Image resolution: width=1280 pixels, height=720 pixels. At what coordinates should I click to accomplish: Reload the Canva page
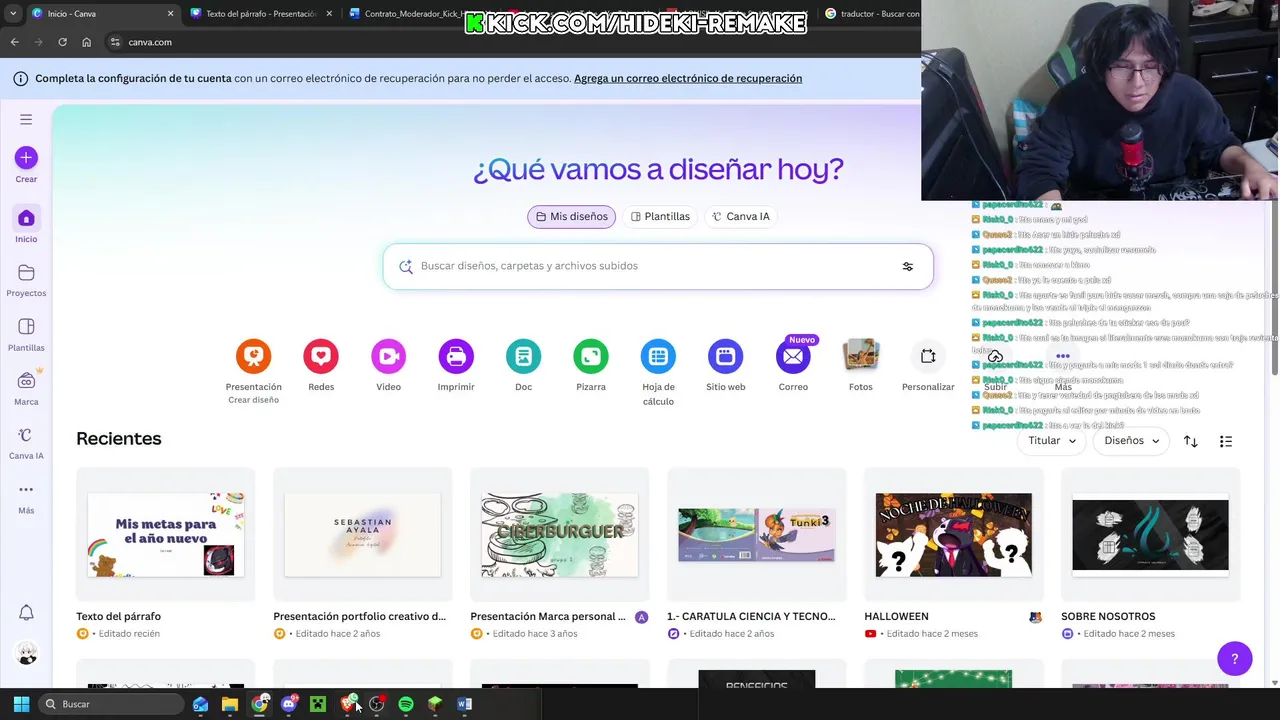[x=62, y=42]
